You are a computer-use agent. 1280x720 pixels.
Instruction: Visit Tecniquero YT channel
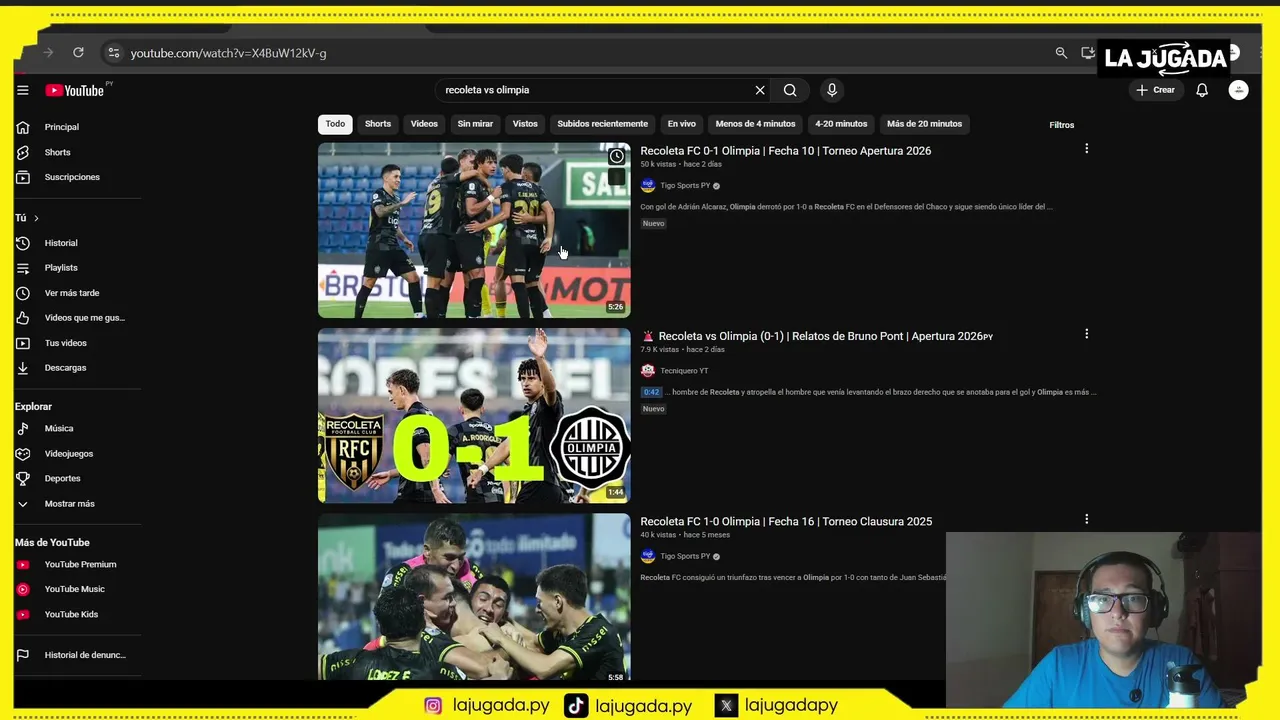click(684, 371)
